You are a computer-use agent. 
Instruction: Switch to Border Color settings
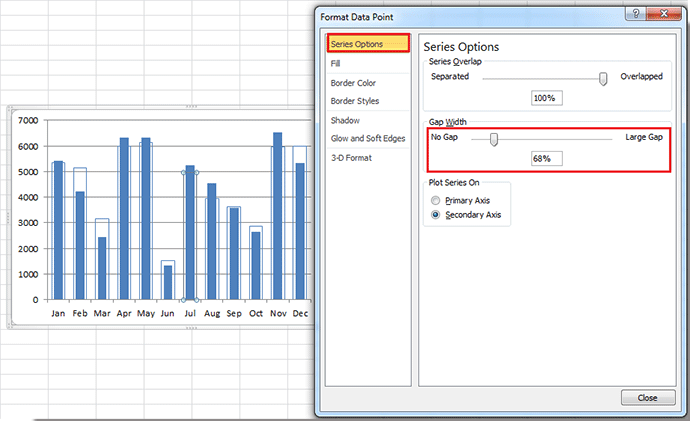(x=353, y=83)
